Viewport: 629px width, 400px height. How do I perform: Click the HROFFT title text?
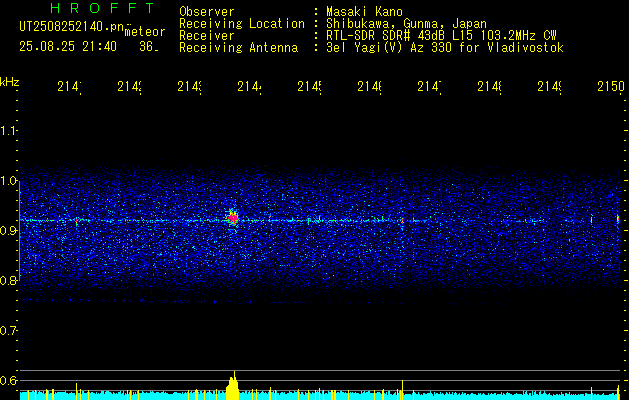102,8
